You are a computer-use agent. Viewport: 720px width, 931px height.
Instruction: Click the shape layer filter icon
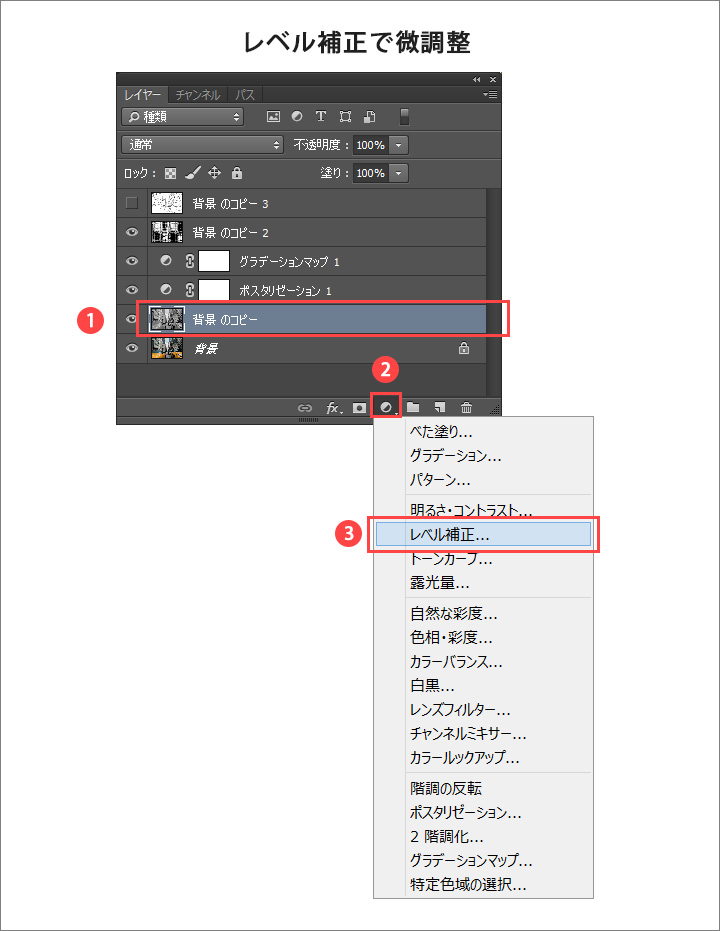(x=345, y=116)
